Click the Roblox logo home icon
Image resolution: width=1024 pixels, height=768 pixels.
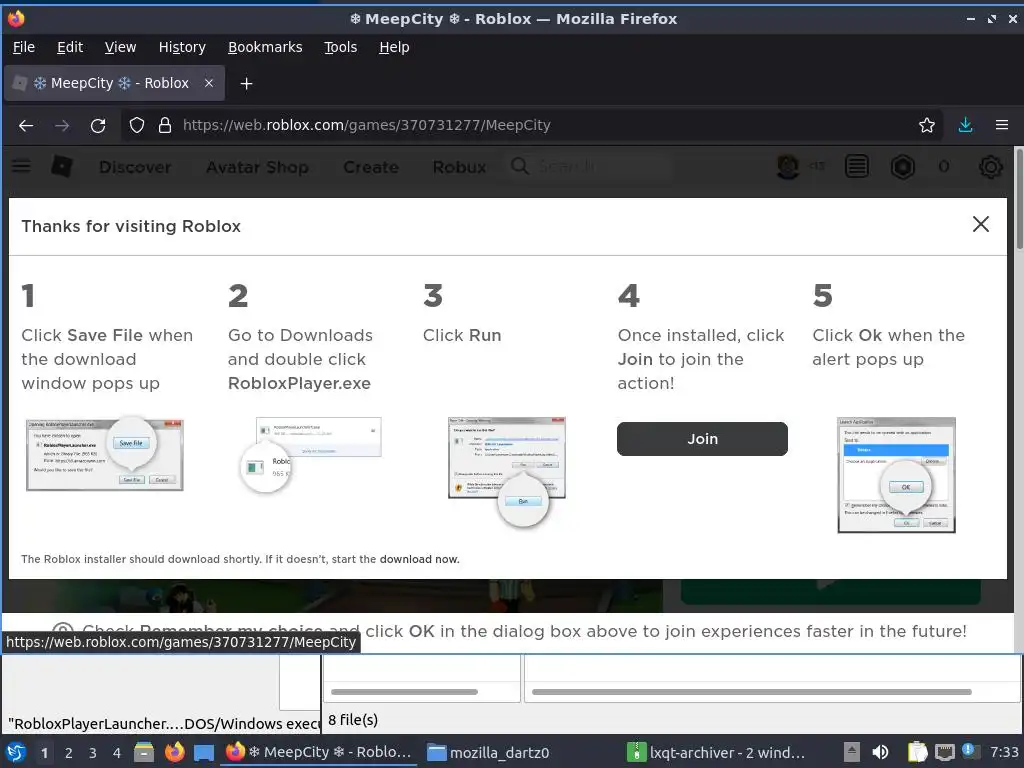pyautogui.click(x=61, y=167)
